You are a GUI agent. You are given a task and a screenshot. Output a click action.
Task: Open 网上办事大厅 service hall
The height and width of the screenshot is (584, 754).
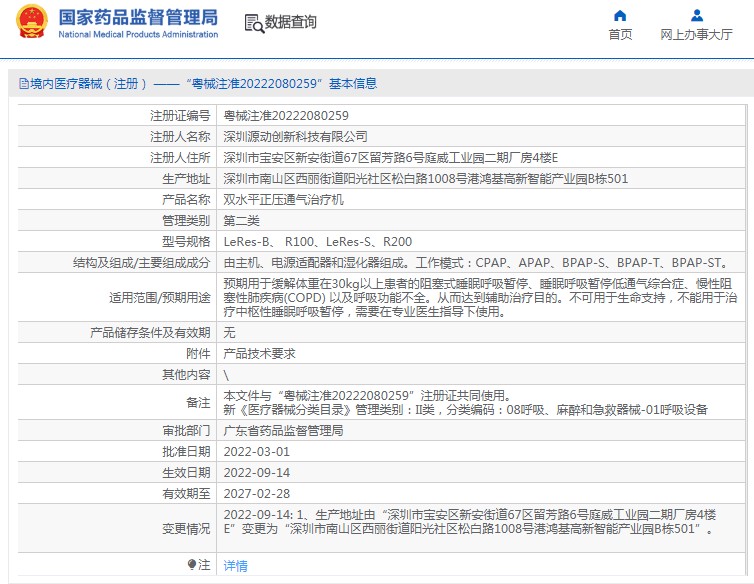696,35
